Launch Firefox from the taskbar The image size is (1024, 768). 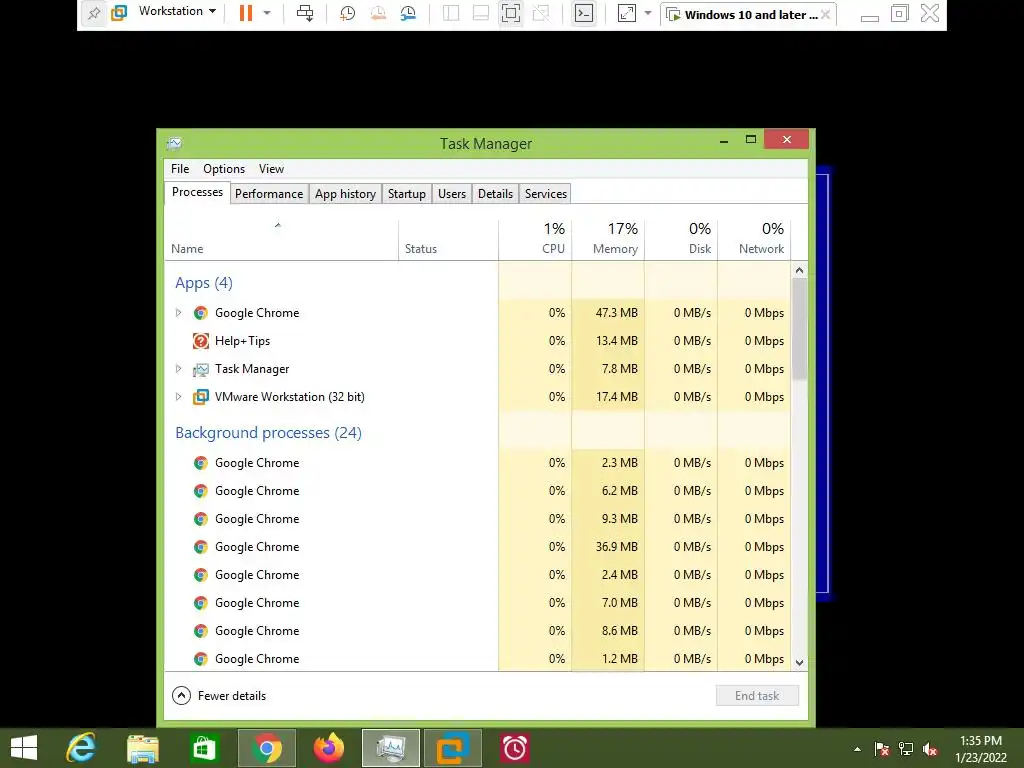tap(328, 748)
